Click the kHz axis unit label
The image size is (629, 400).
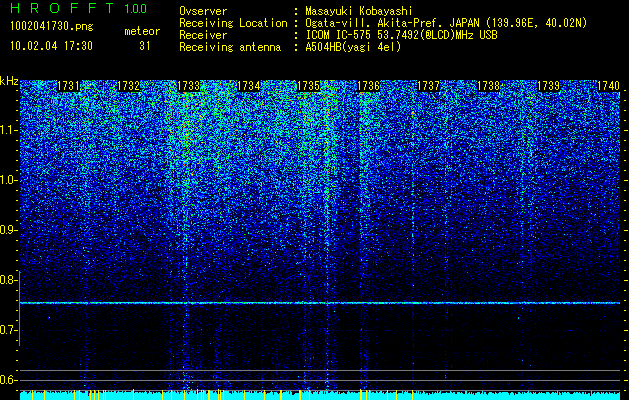(x=9, y=81)
